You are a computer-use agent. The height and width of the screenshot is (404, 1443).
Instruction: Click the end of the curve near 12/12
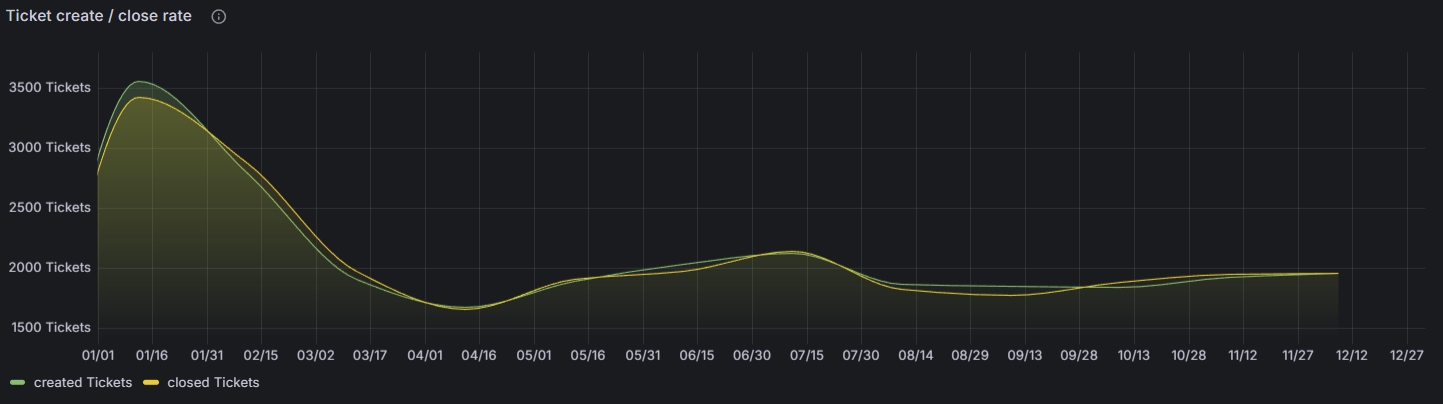click(1337, 273)
